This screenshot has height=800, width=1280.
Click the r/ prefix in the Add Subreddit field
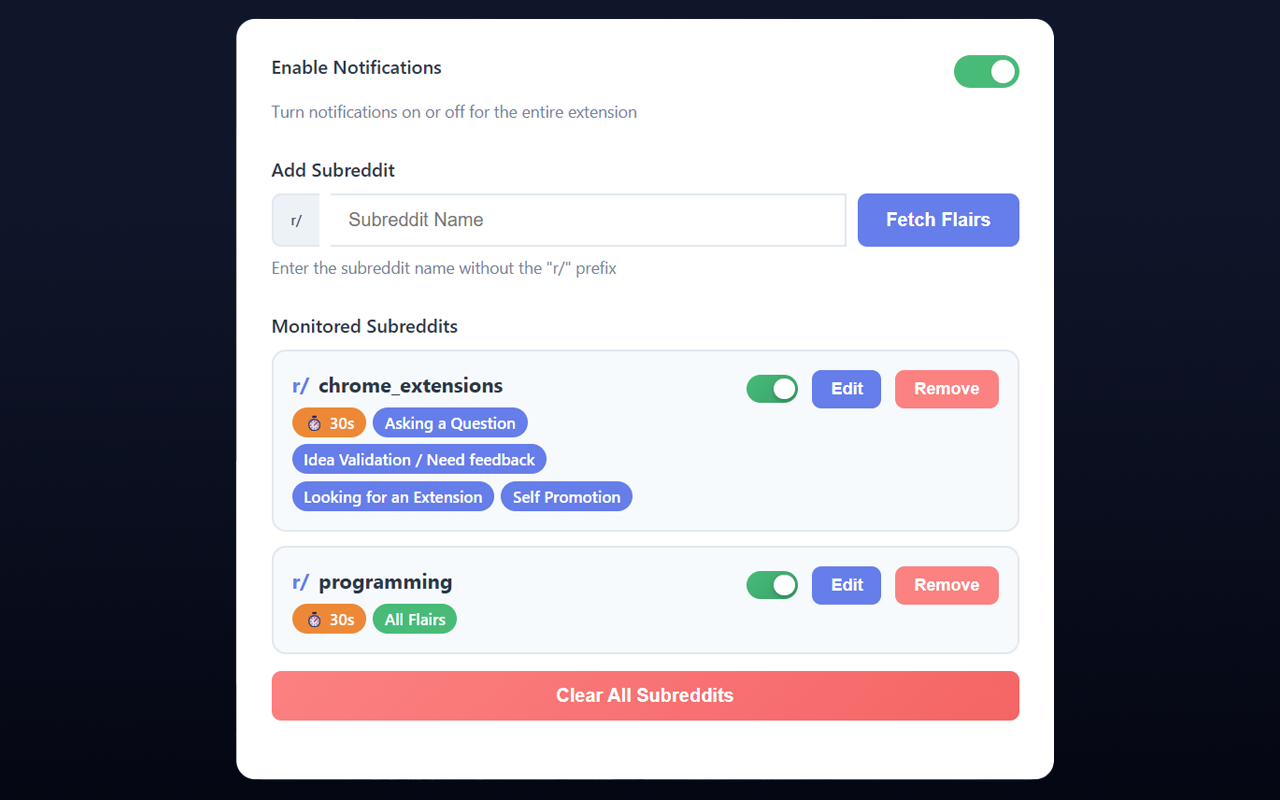click(x=295, y=220)
